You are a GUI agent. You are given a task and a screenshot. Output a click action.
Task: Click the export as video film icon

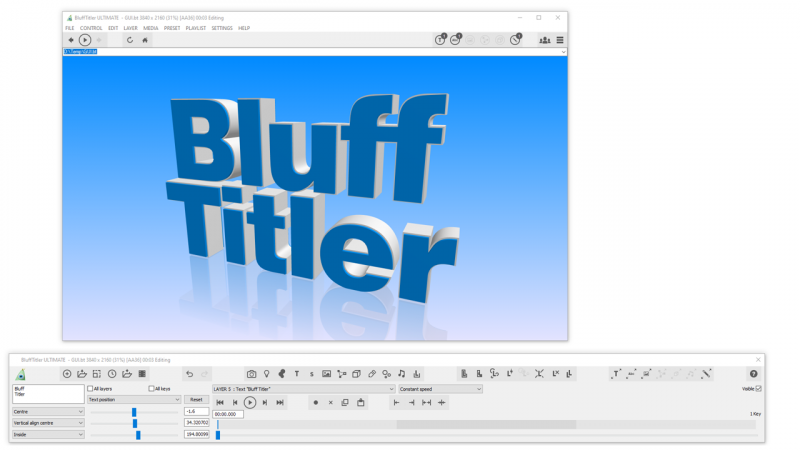[142, 374]
